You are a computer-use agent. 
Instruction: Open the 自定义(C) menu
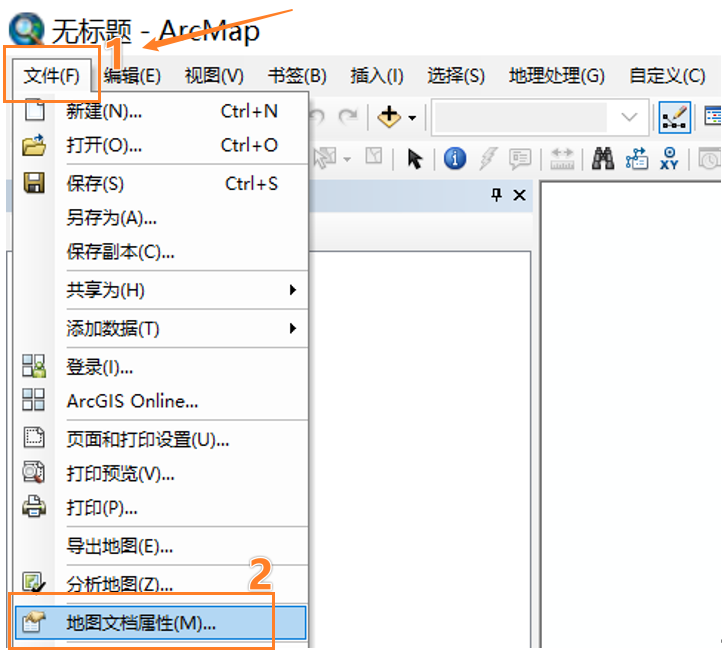pyautogui.click(x=667, y=76)
